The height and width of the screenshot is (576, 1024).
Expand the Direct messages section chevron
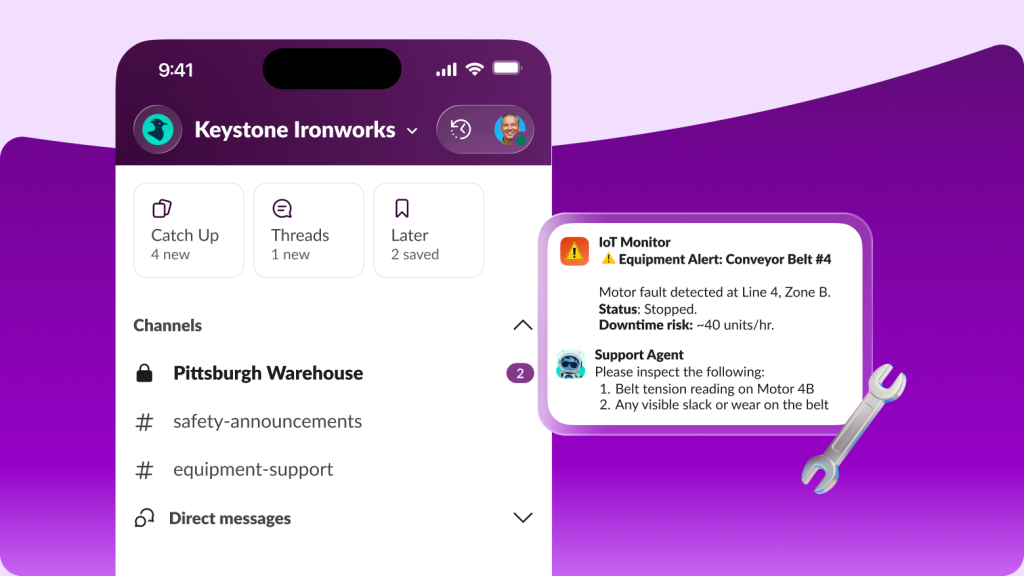[522, 518]
